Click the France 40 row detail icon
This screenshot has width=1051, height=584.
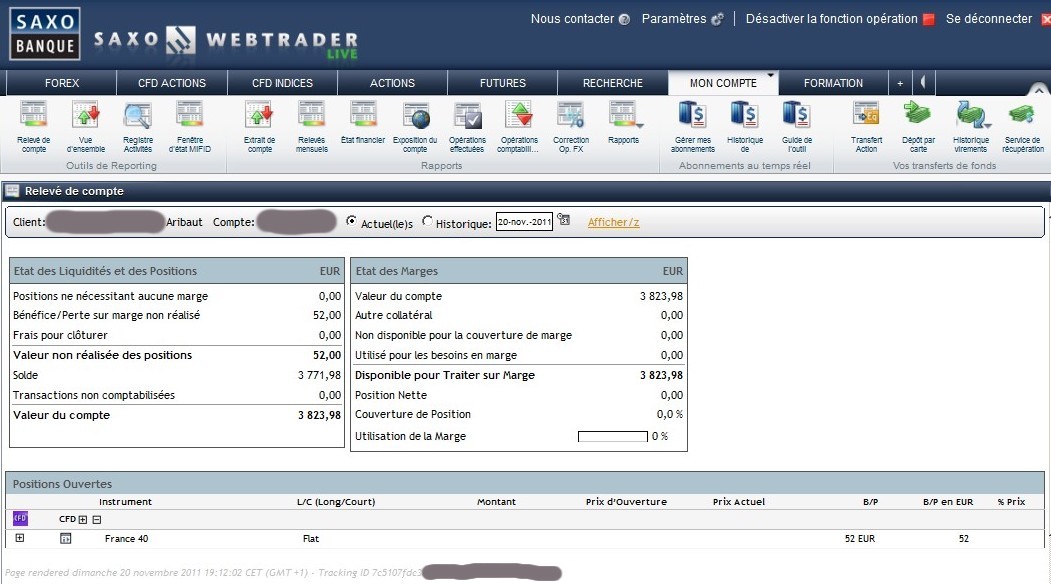(x=66, y=538)
